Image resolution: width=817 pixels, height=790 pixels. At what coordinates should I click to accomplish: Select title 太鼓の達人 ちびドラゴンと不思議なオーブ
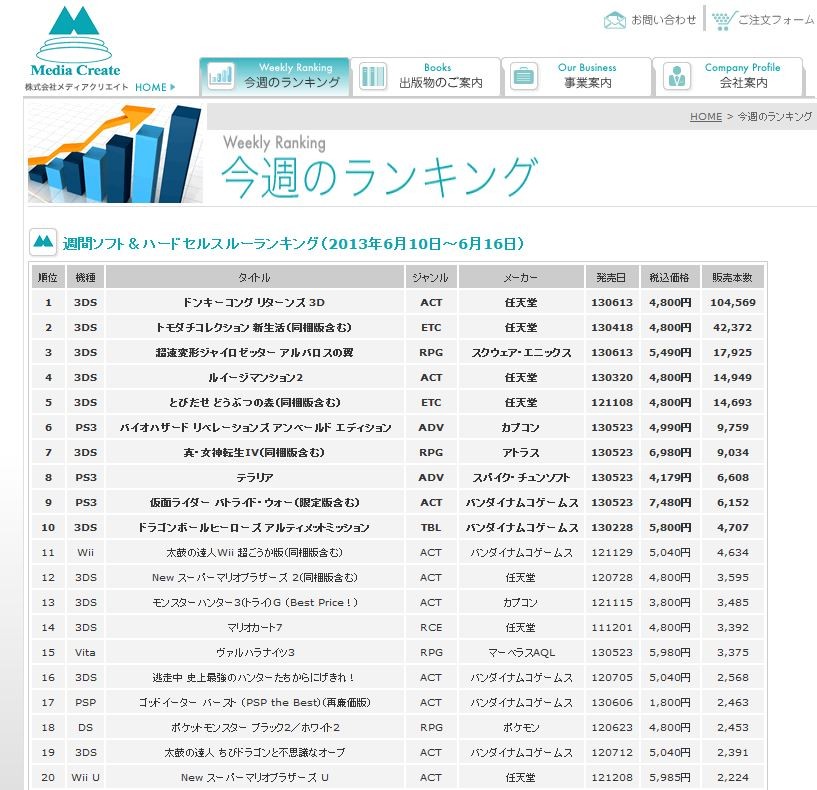coord(254,752)
